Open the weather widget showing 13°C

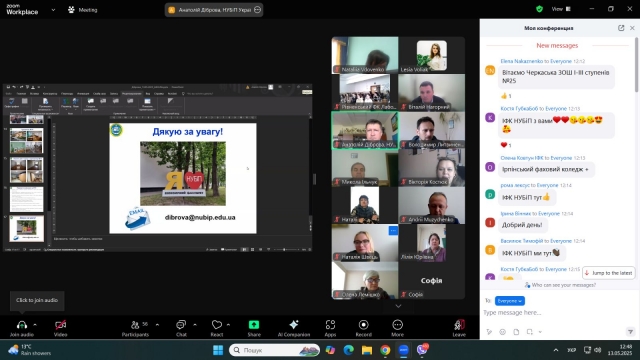[x=30, y=350]
